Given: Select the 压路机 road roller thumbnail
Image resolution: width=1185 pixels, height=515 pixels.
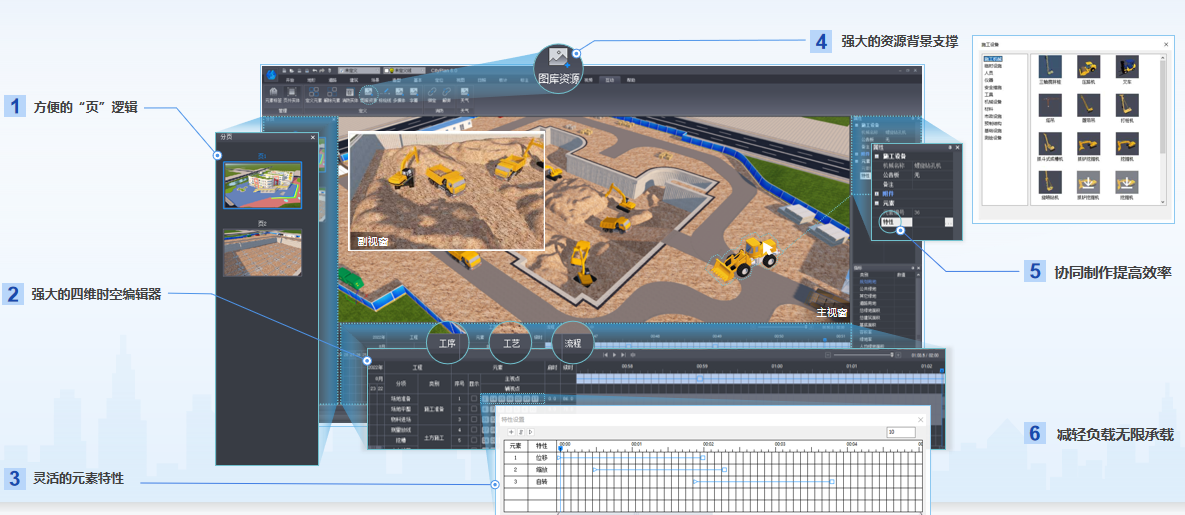Looking at the screenshot, I should (1087, 67).
